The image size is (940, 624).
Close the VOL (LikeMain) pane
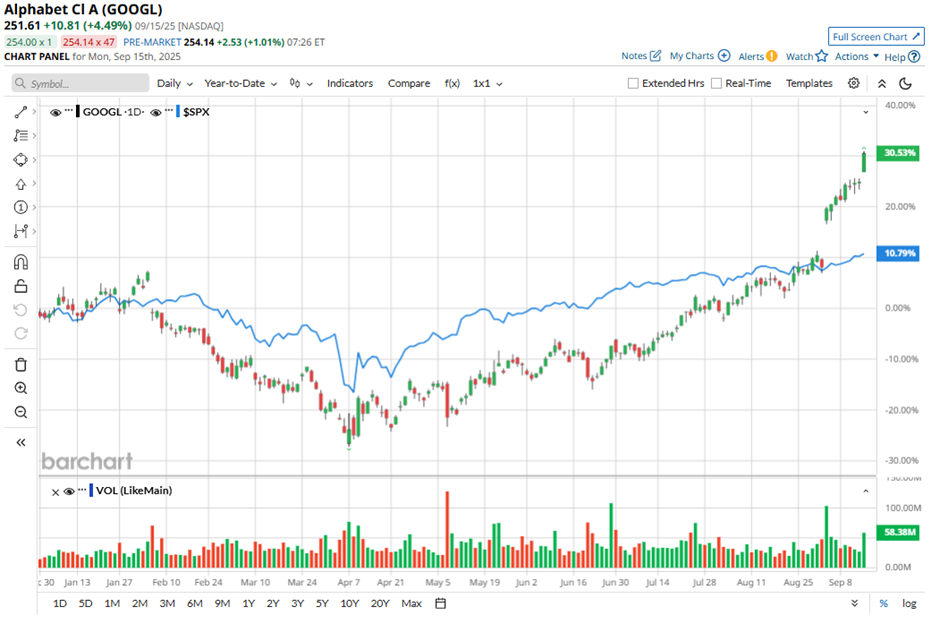(55, 492)
